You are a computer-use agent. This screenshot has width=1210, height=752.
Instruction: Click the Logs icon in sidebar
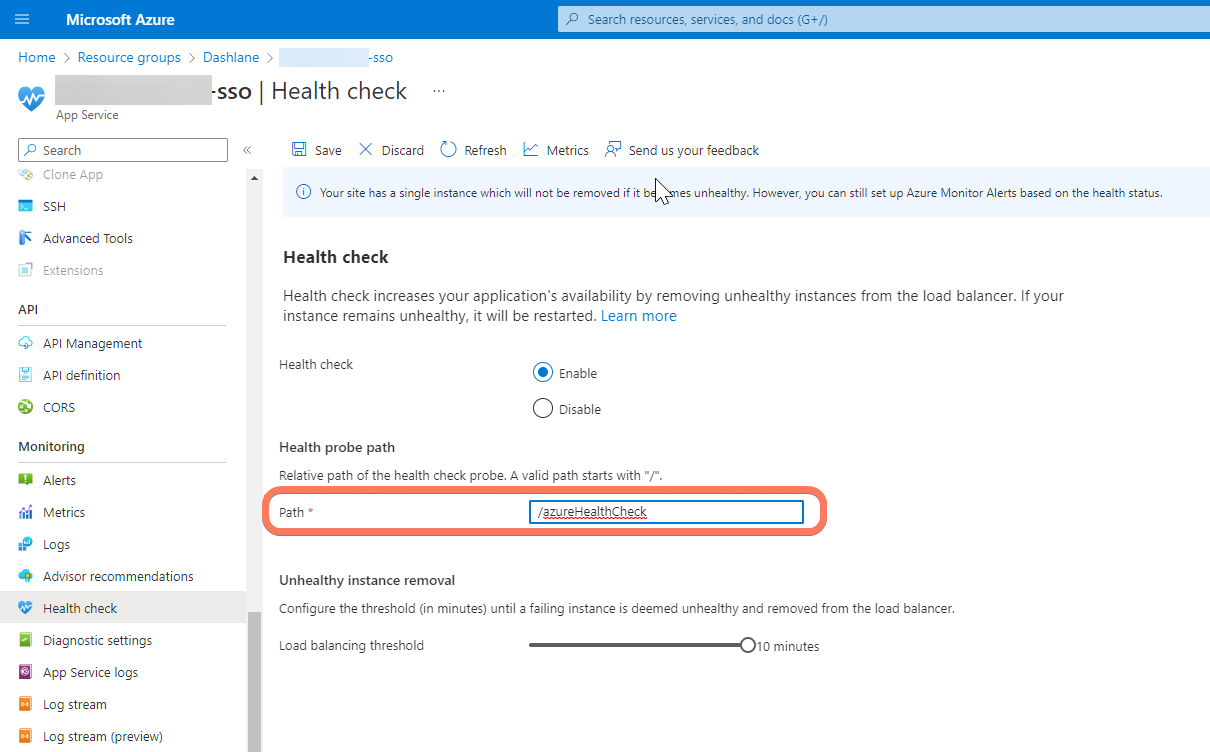26,544
